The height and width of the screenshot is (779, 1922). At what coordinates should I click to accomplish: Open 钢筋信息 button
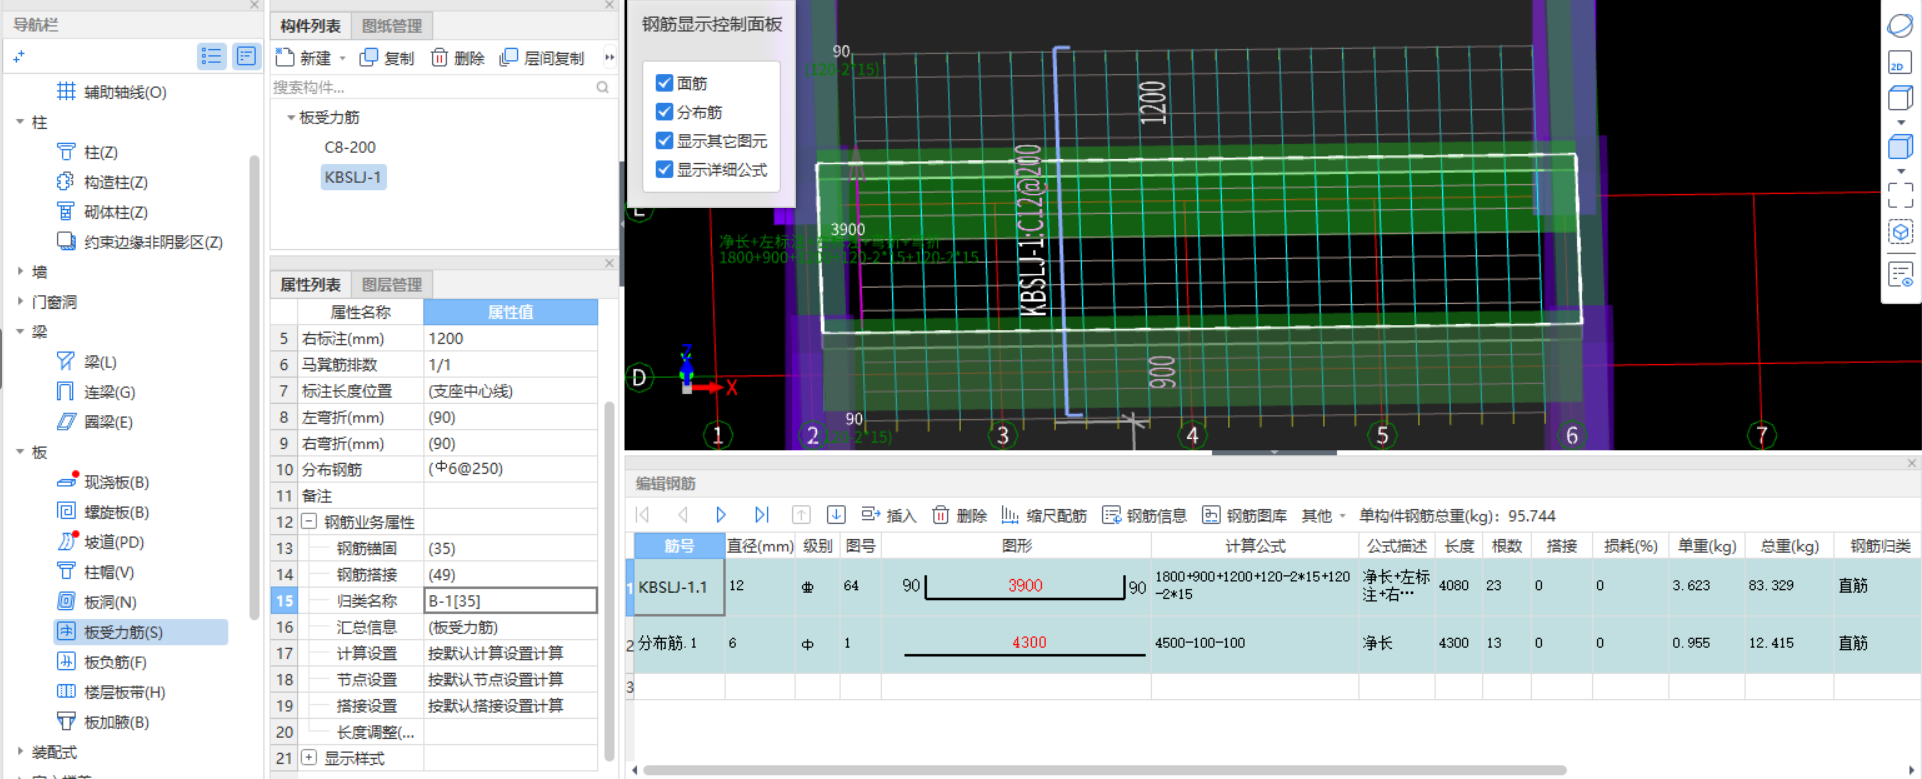coord(1145,516)
